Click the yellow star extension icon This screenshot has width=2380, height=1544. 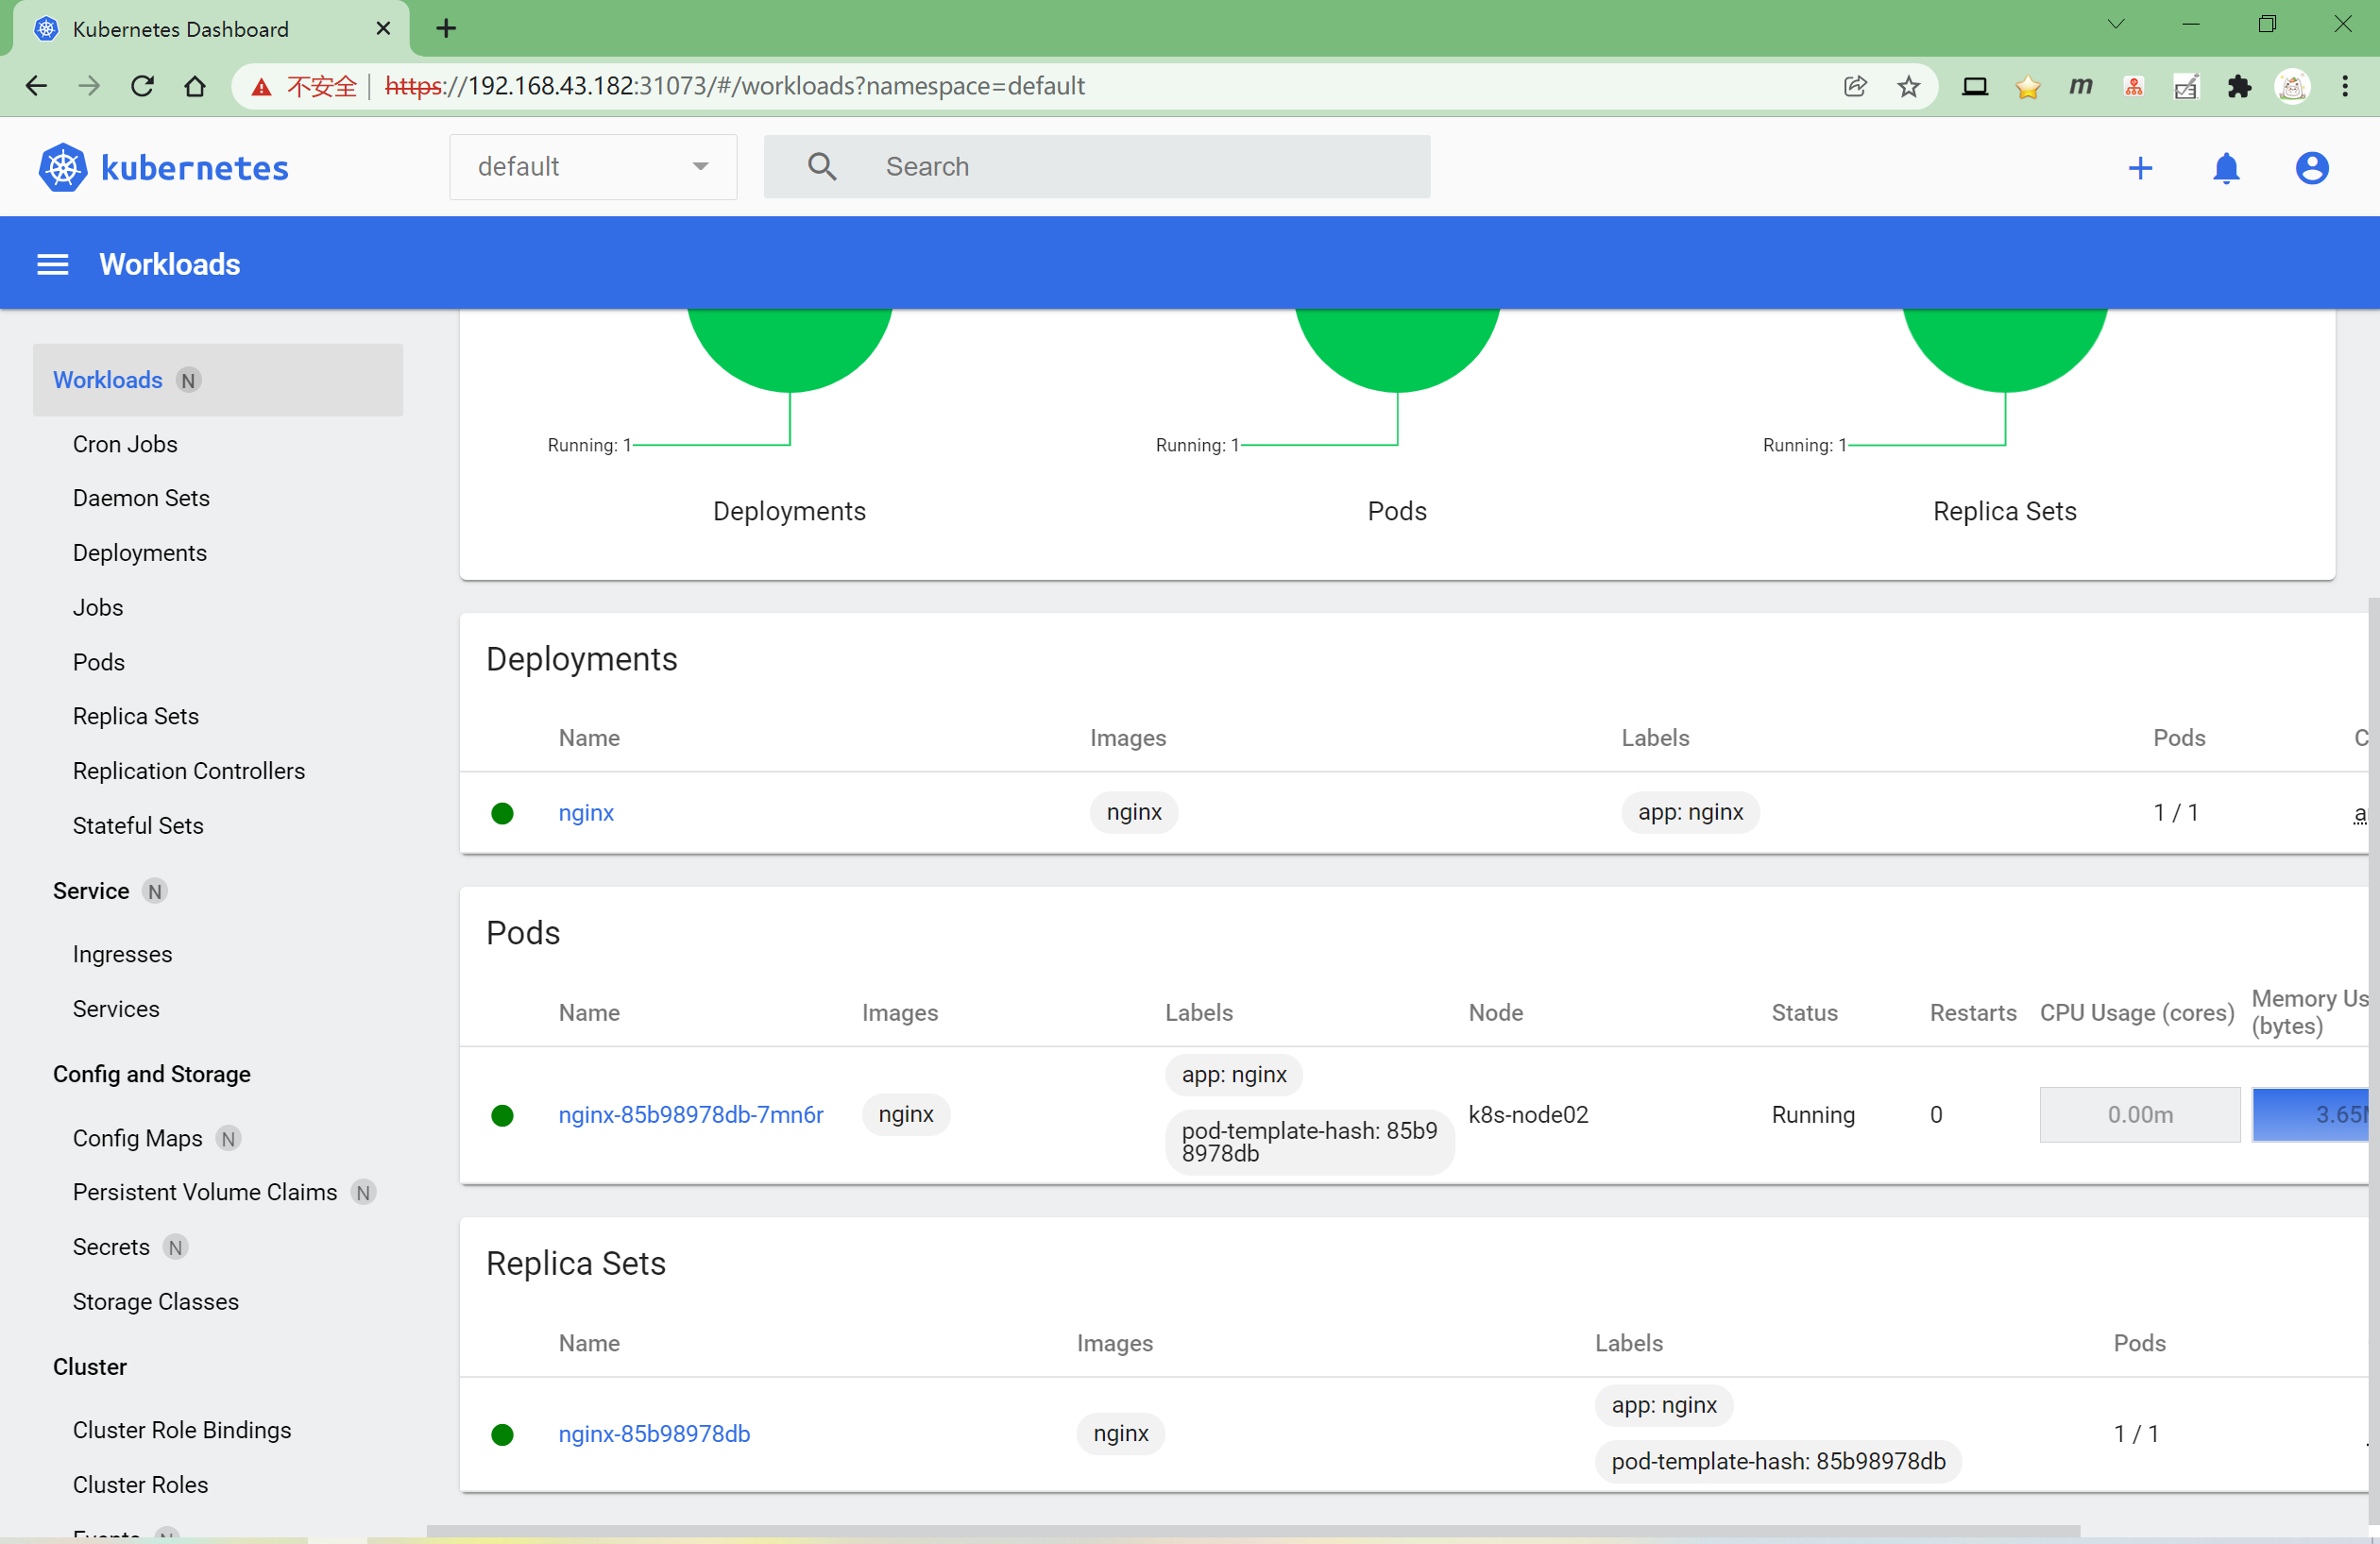click(2028, 87)
